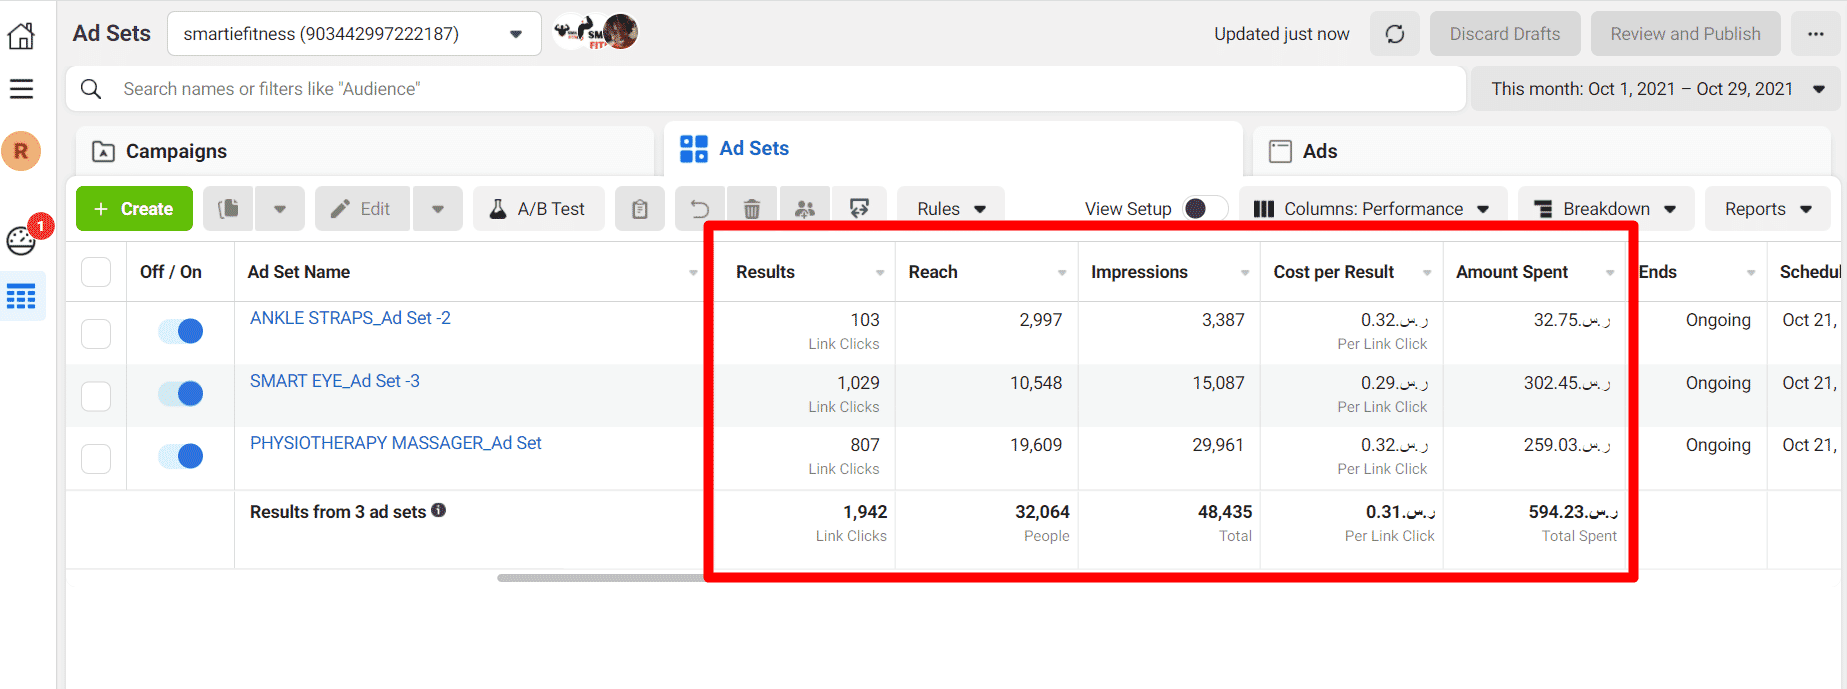This screenshot has height=689, width=1847.
Task: Click the horizontal scrollbar under the table
Action: (x=600, y=577)
